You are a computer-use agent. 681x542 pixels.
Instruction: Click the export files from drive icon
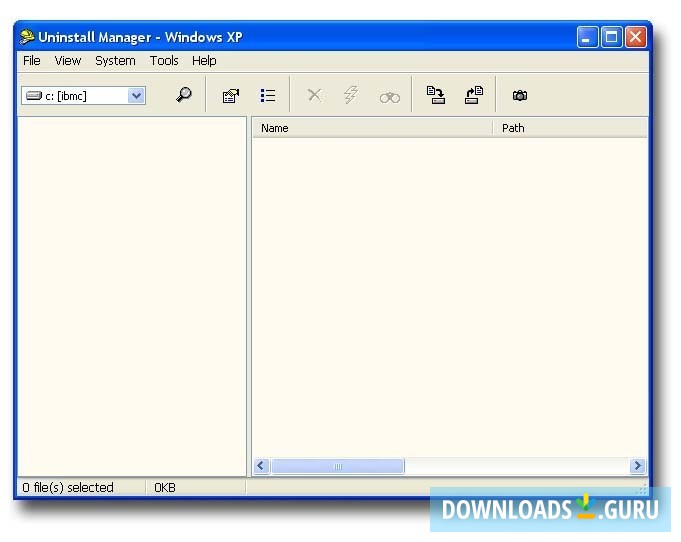click(474, 95)
